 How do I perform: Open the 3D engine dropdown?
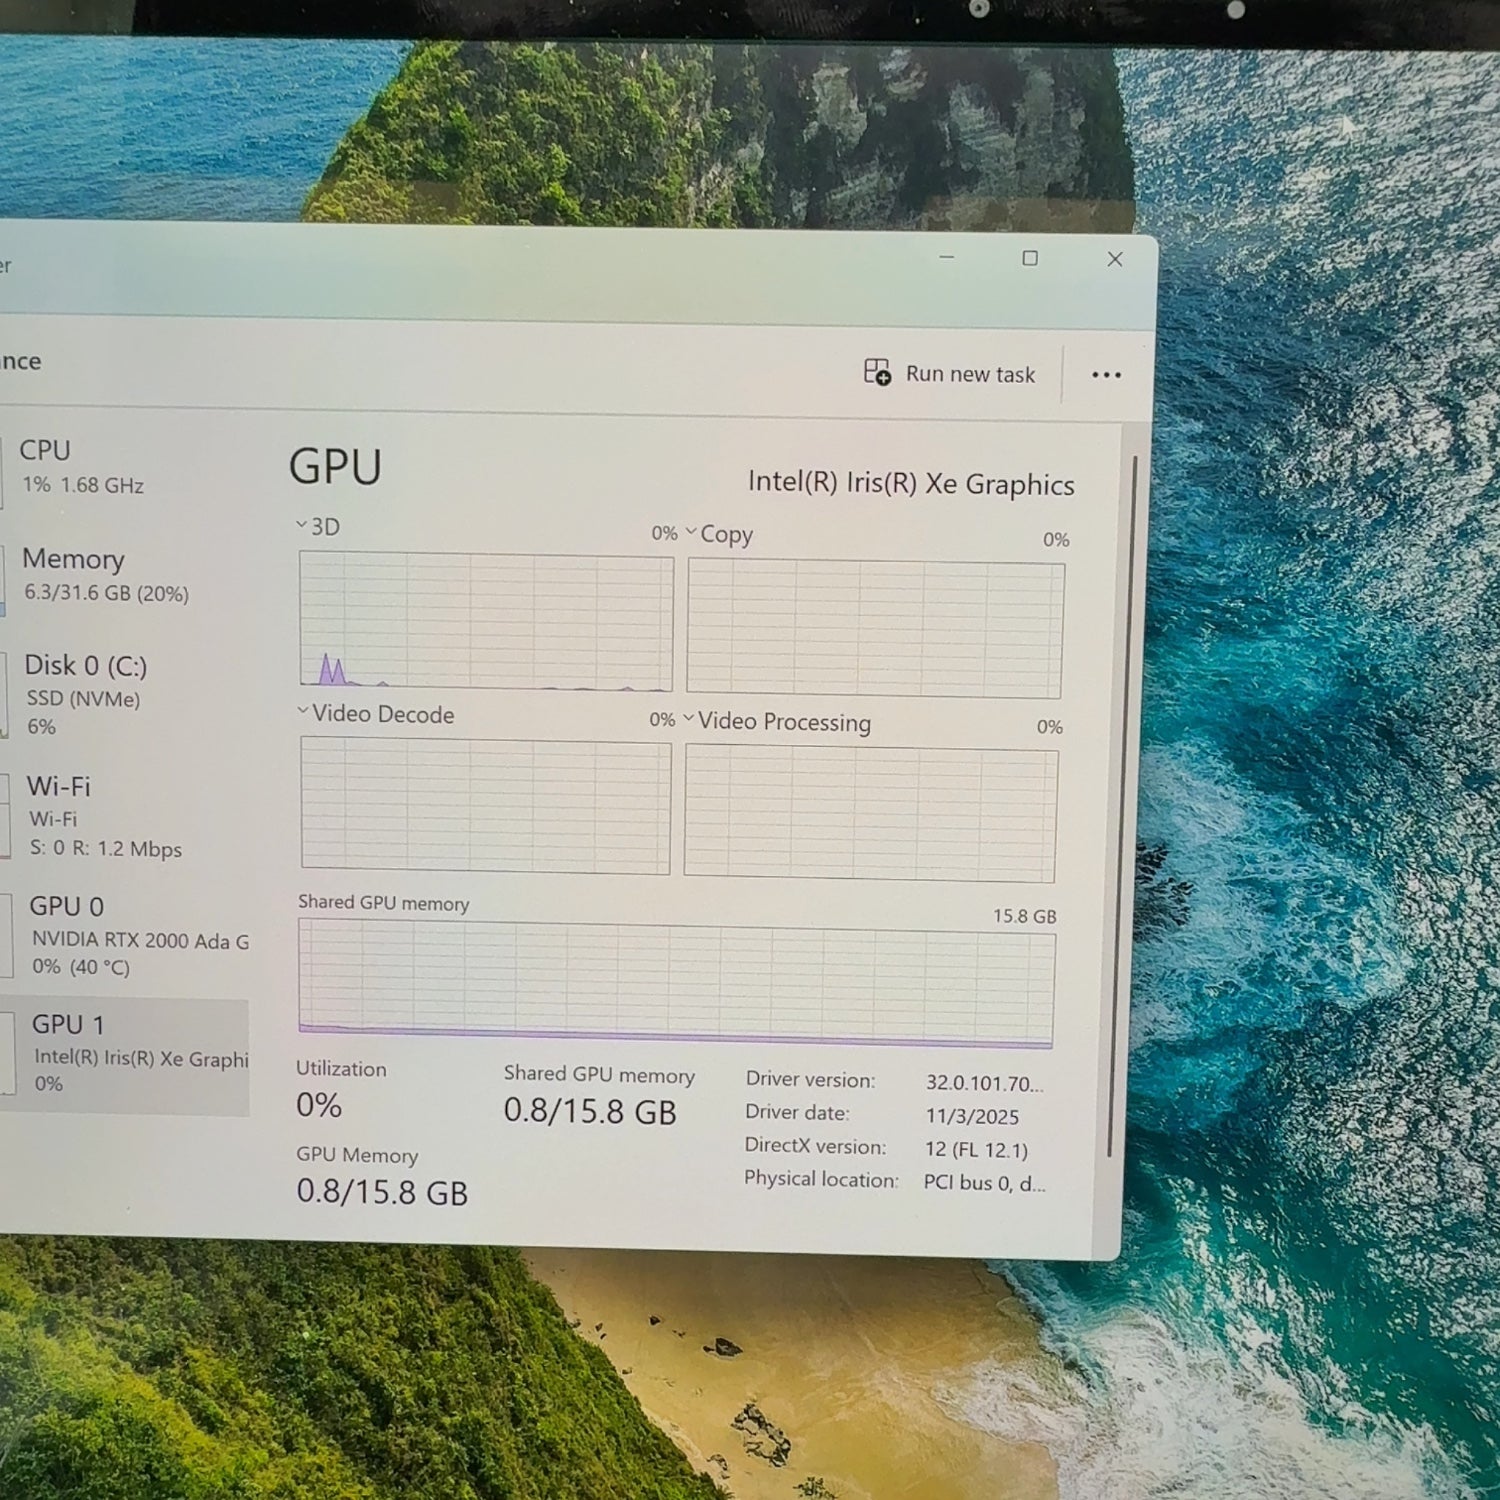pos(318,527)
